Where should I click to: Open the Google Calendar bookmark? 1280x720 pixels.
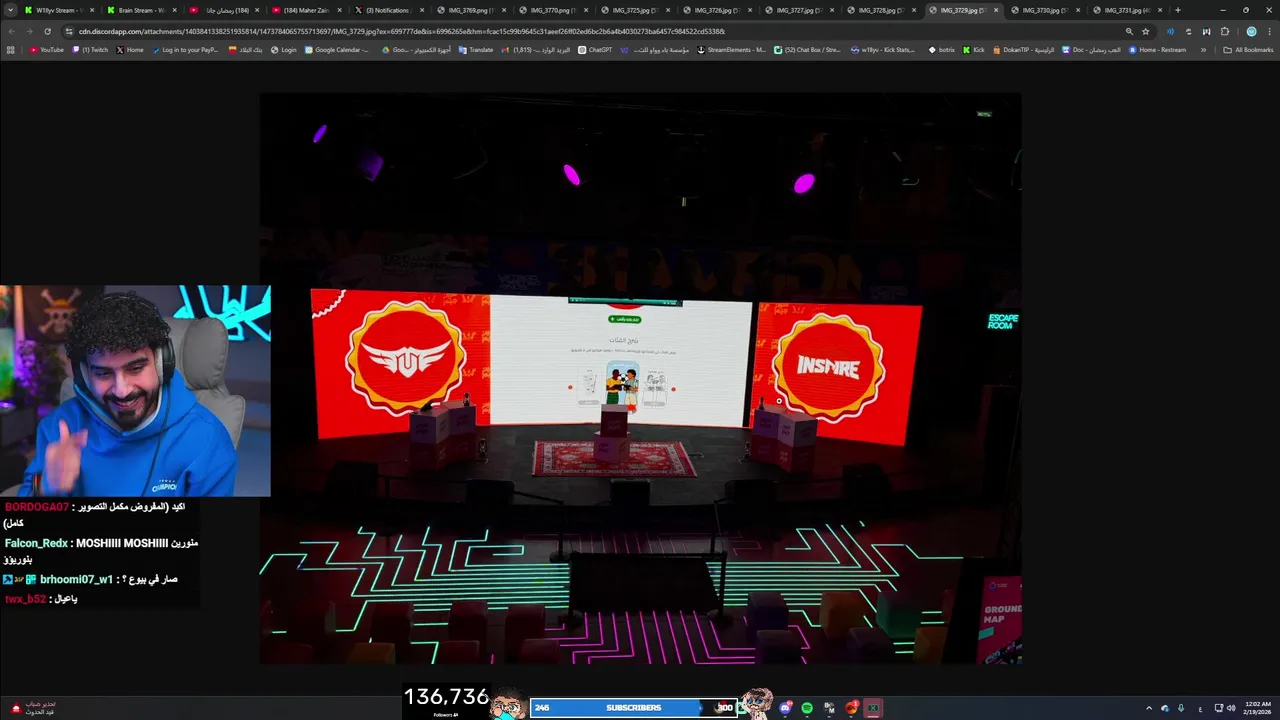[x=337, y=50]
